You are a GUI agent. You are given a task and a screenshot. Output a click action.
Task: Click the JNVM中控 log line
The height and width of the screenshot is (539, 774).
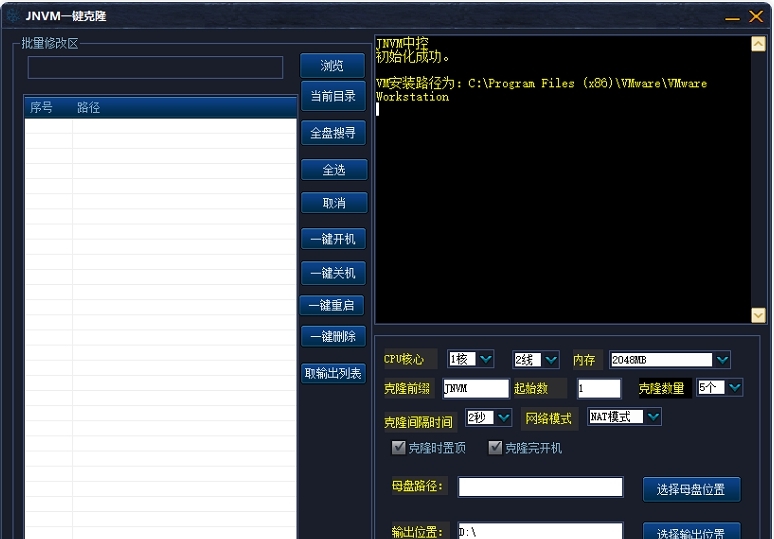[x=402, y=43]
